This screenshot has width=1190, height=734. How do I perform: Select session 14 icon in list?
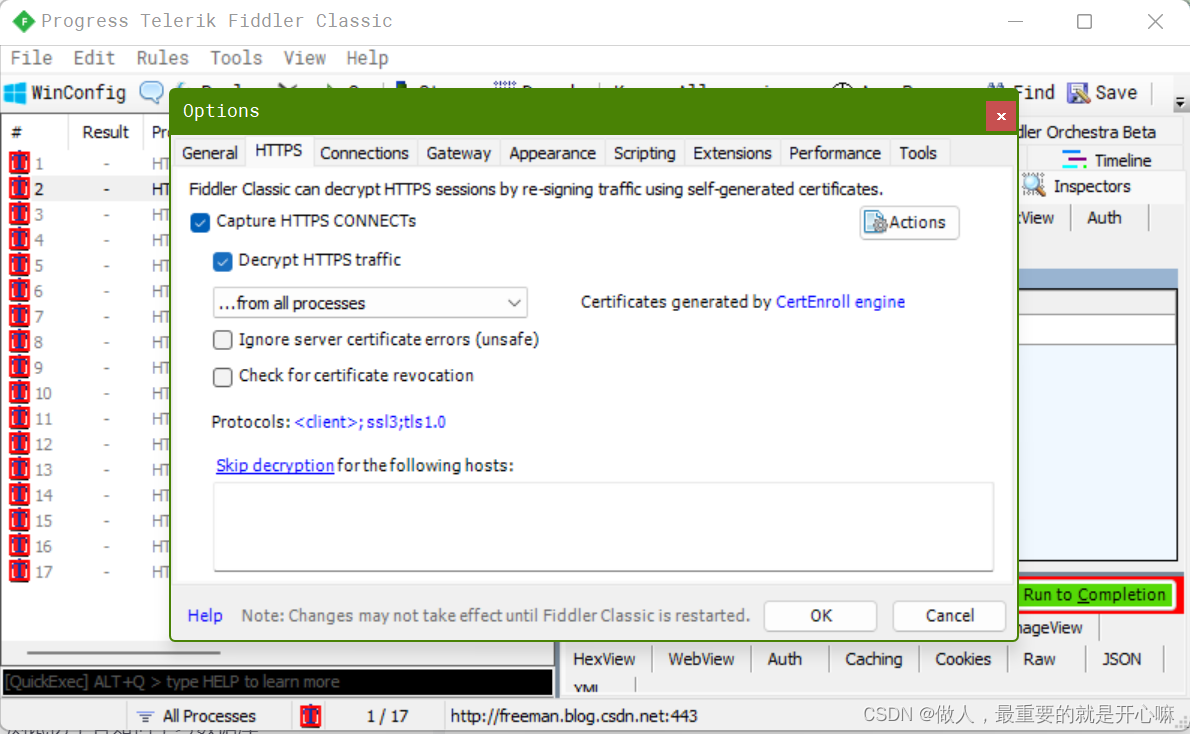(19, 495)
